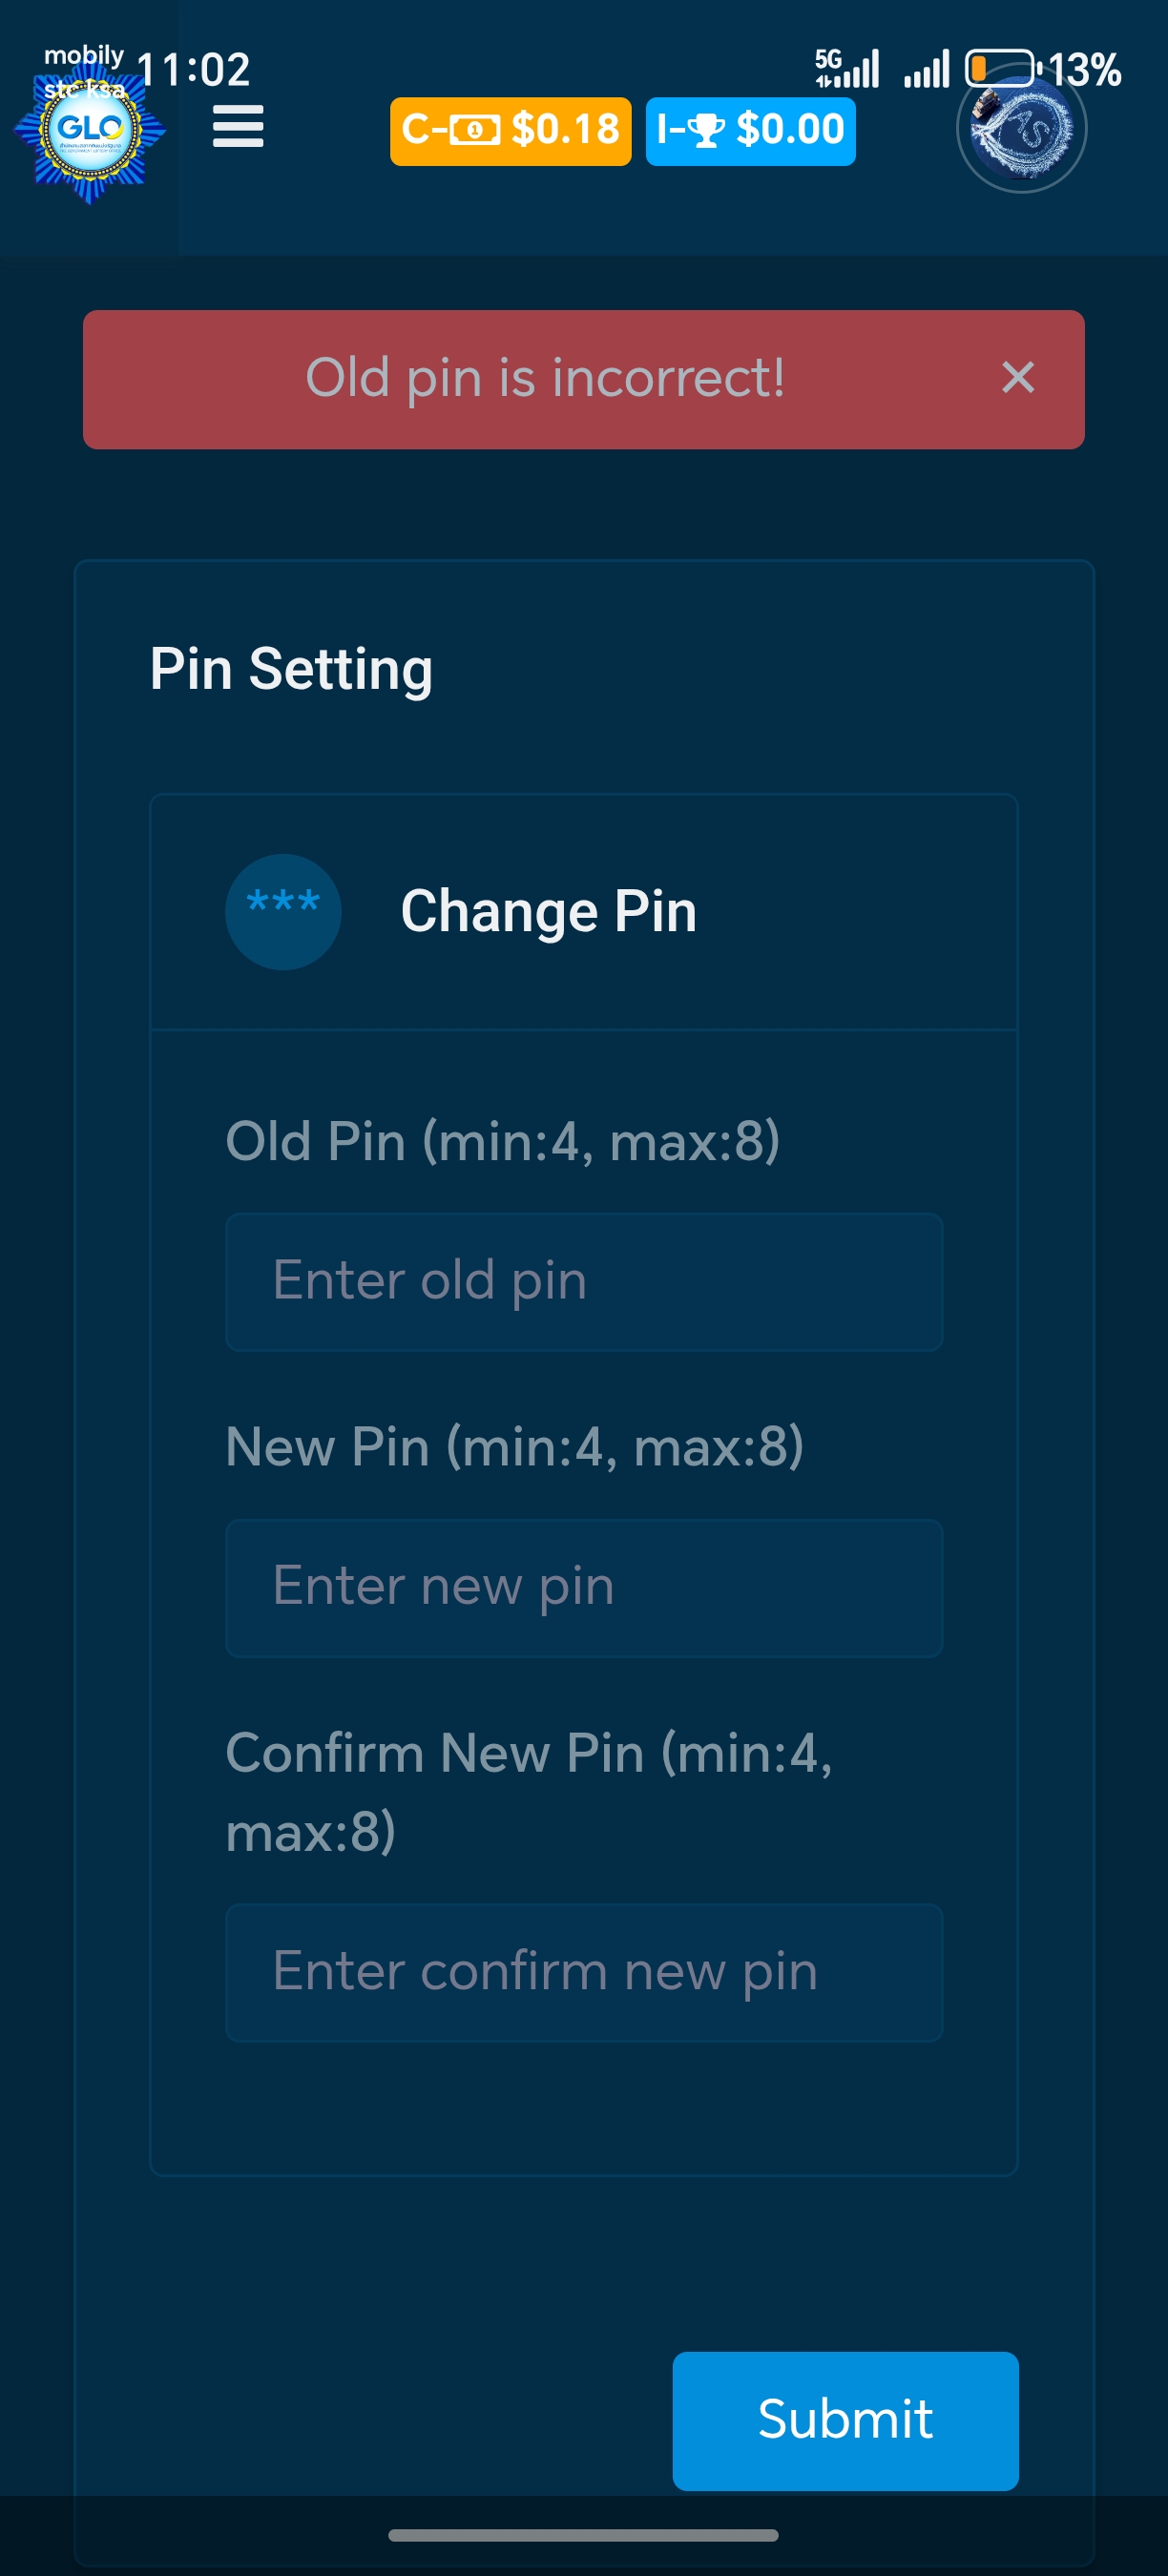Open the profile avatar picture

tap(1021, 130)
